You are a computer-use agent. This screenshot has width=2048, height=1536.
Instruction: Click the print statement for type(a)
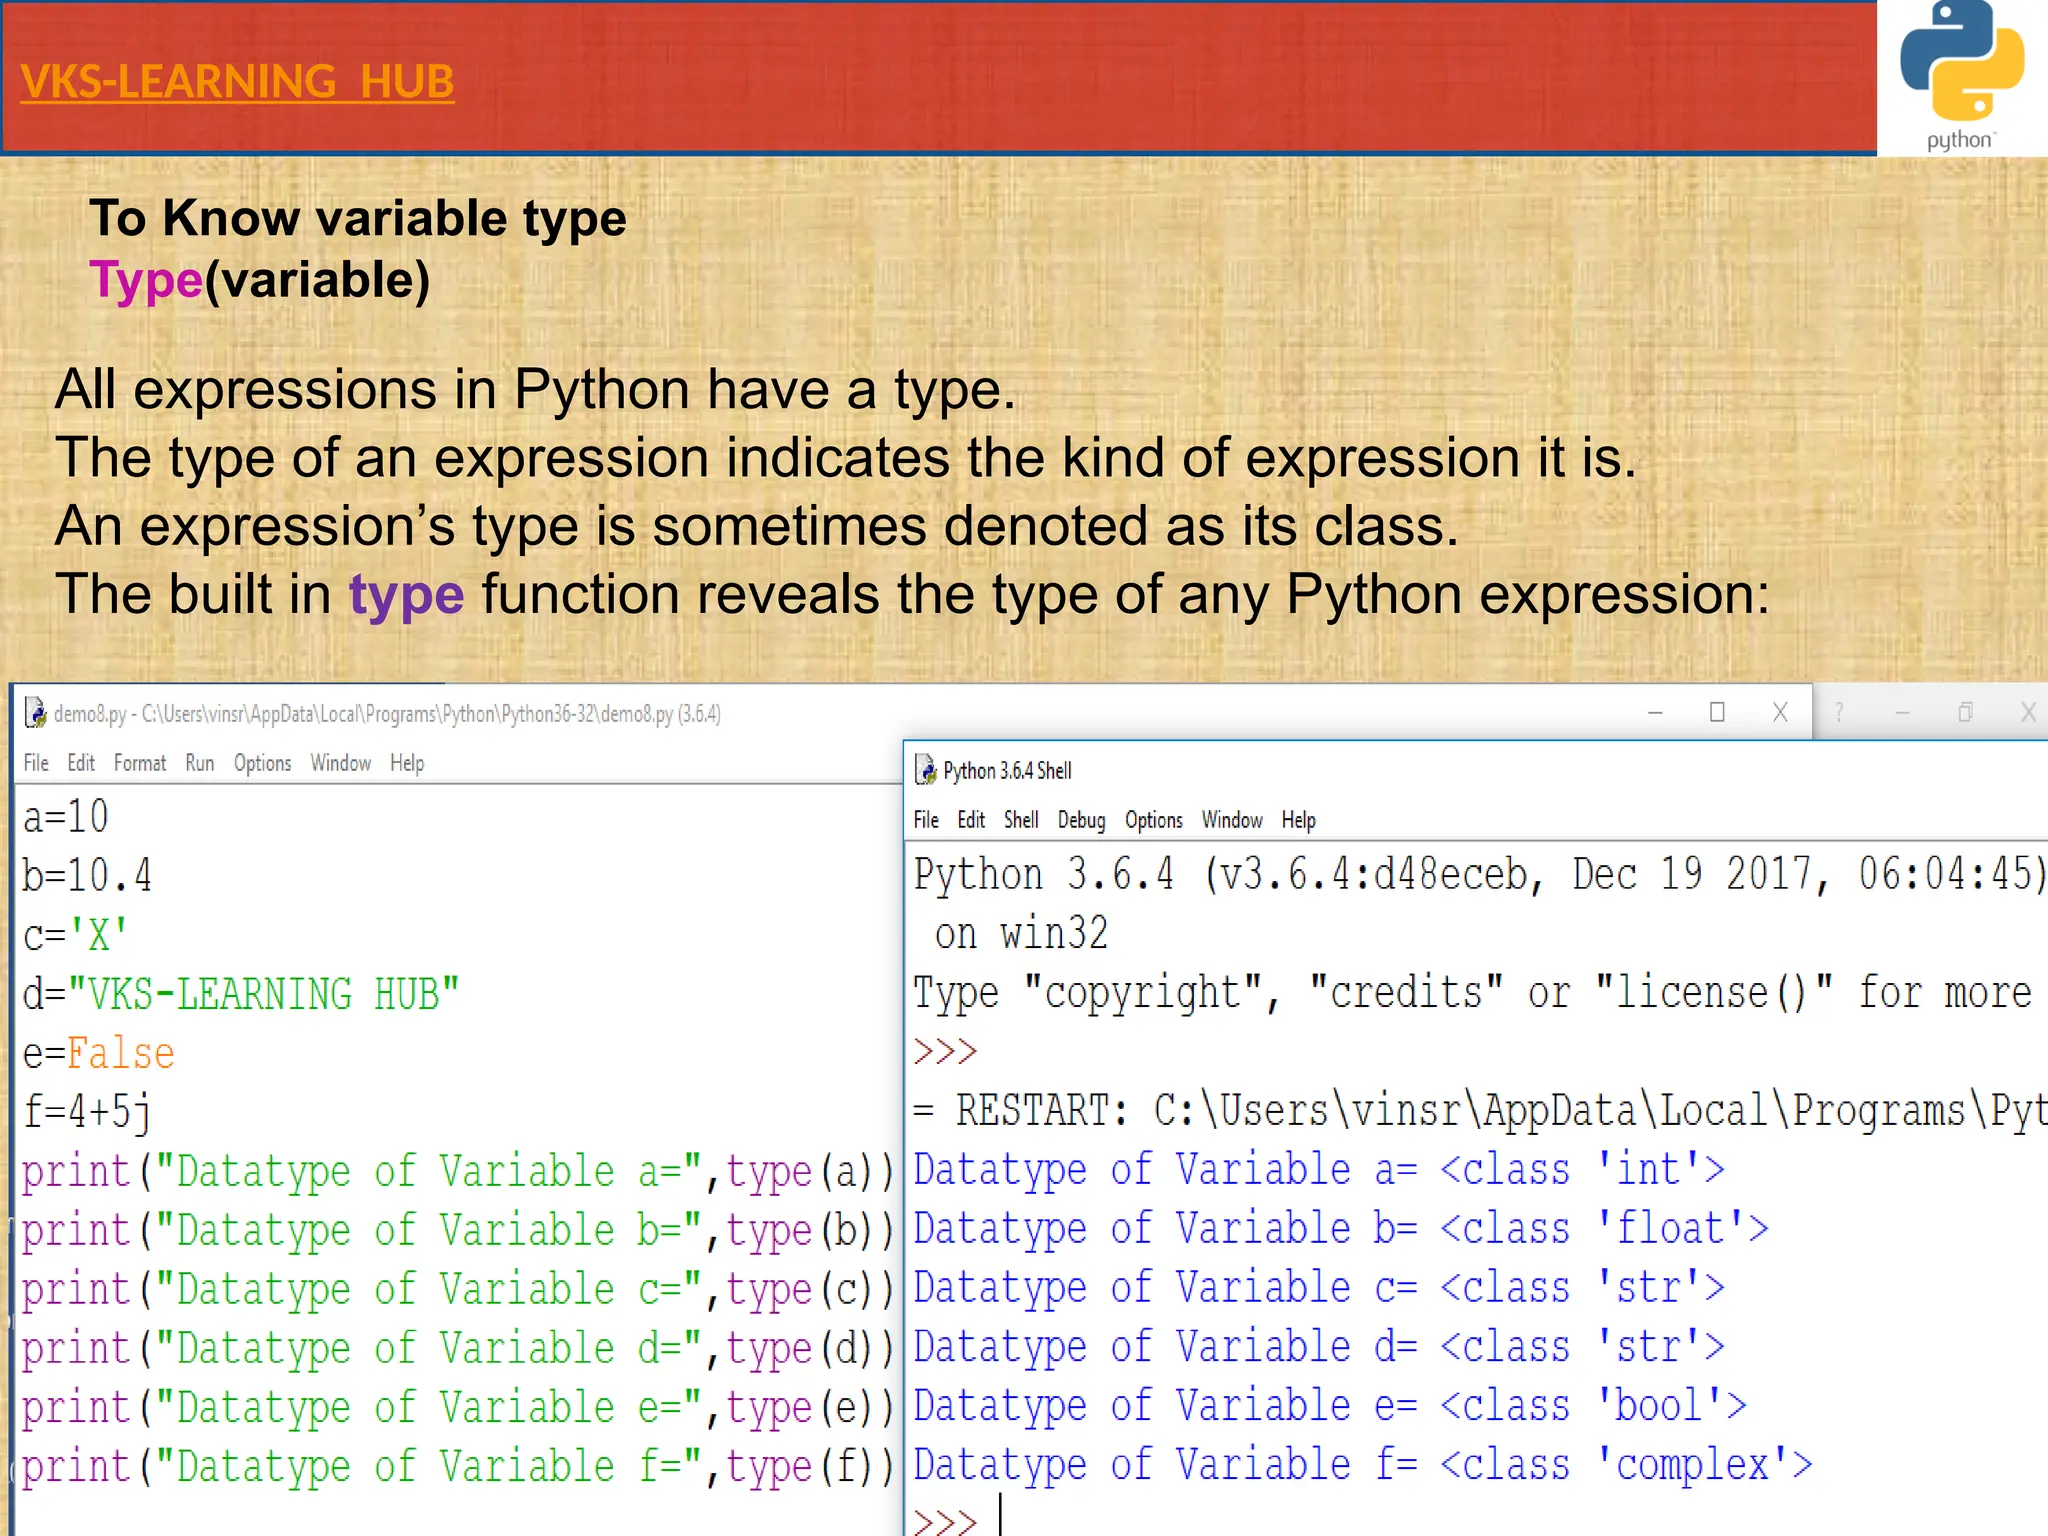(x=457, y=1171)
